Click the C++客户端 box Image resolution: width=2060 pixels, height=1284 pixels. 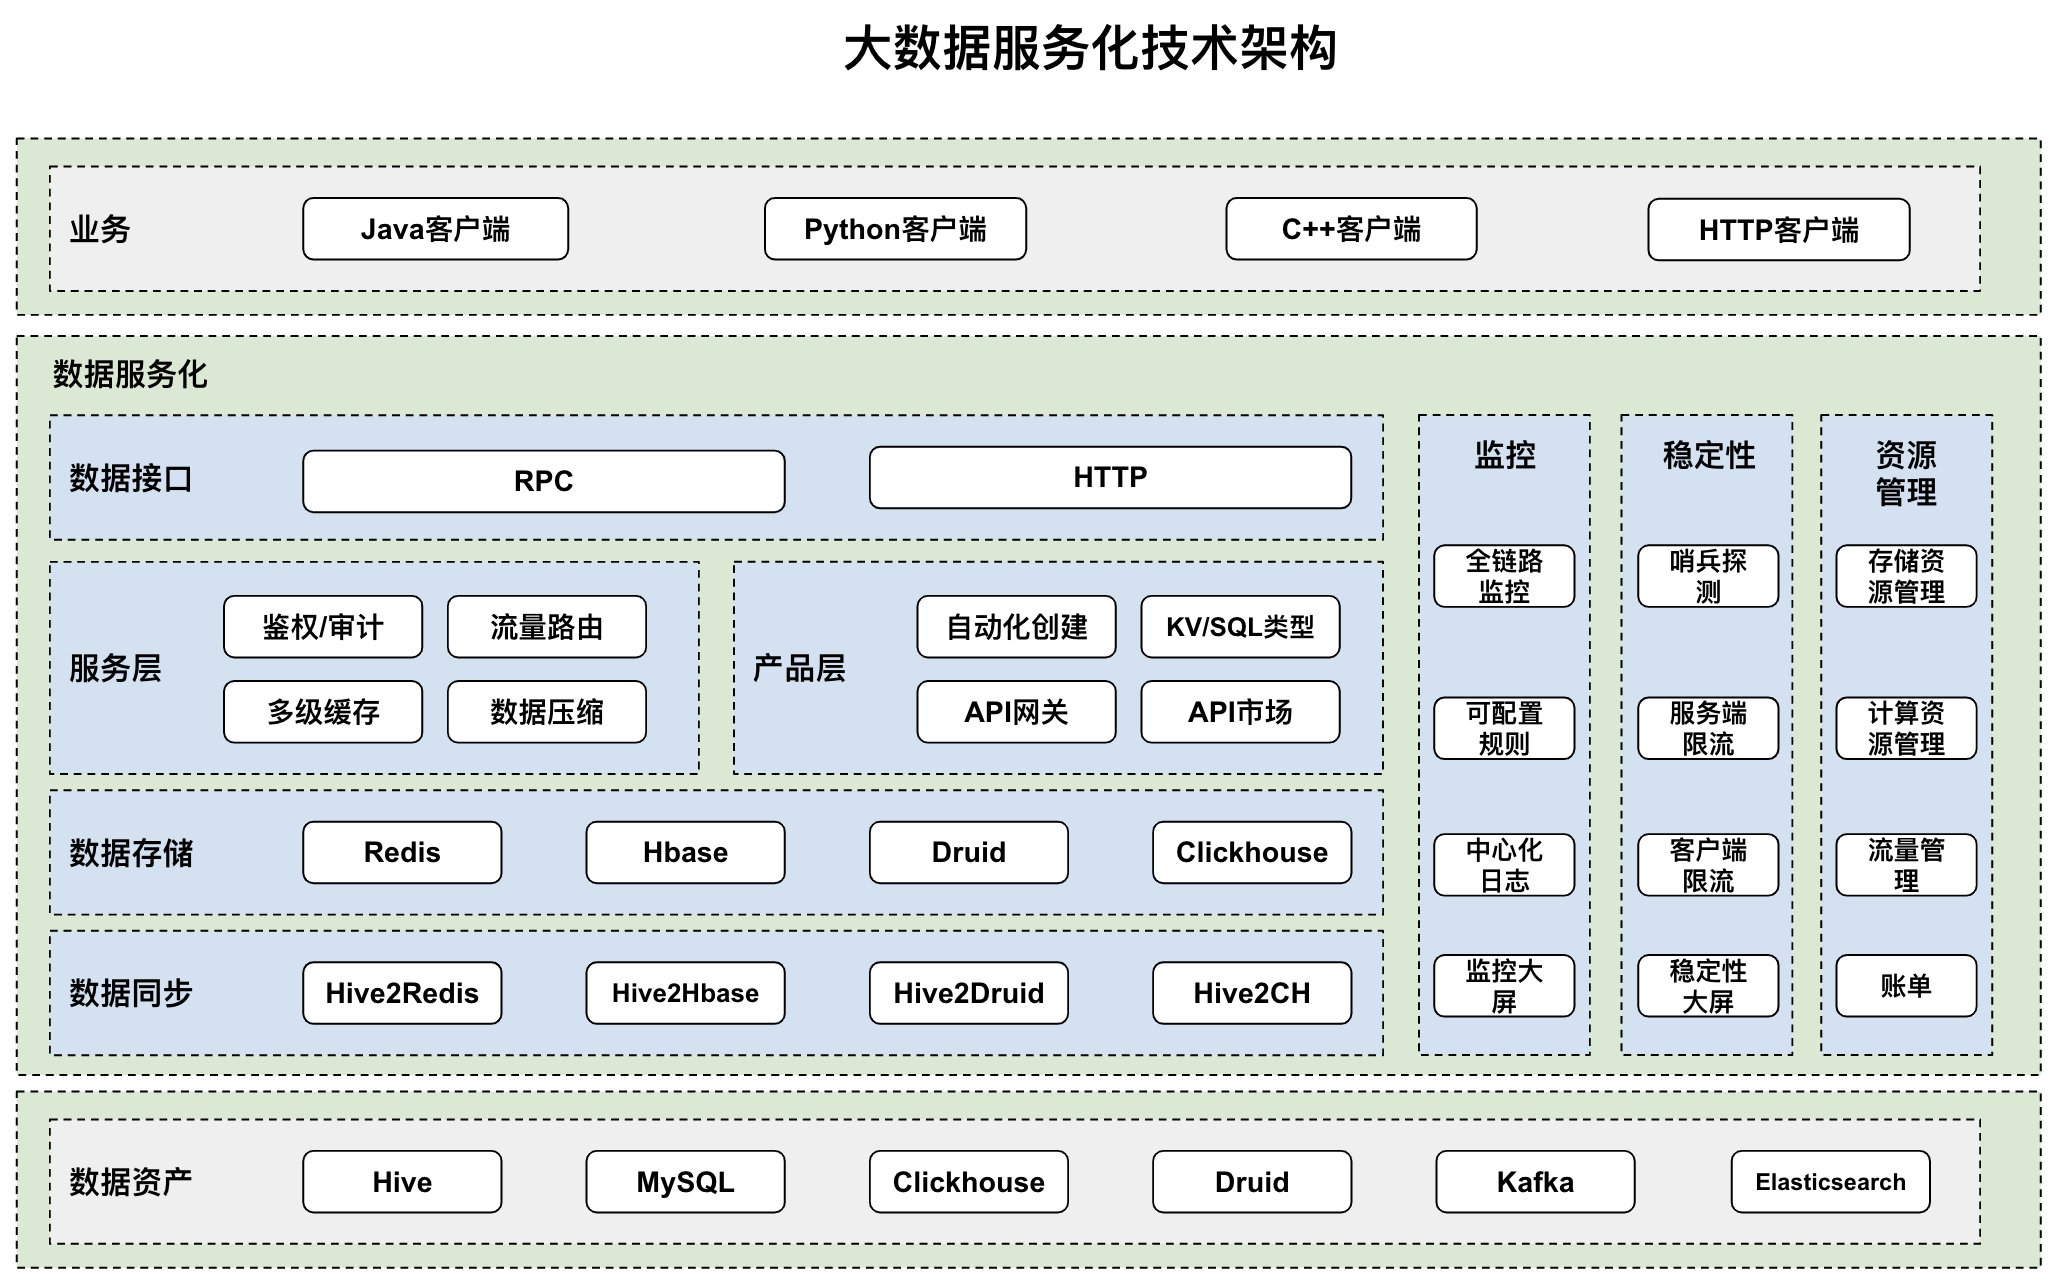pyautogui.click(x=1351, y=229)
